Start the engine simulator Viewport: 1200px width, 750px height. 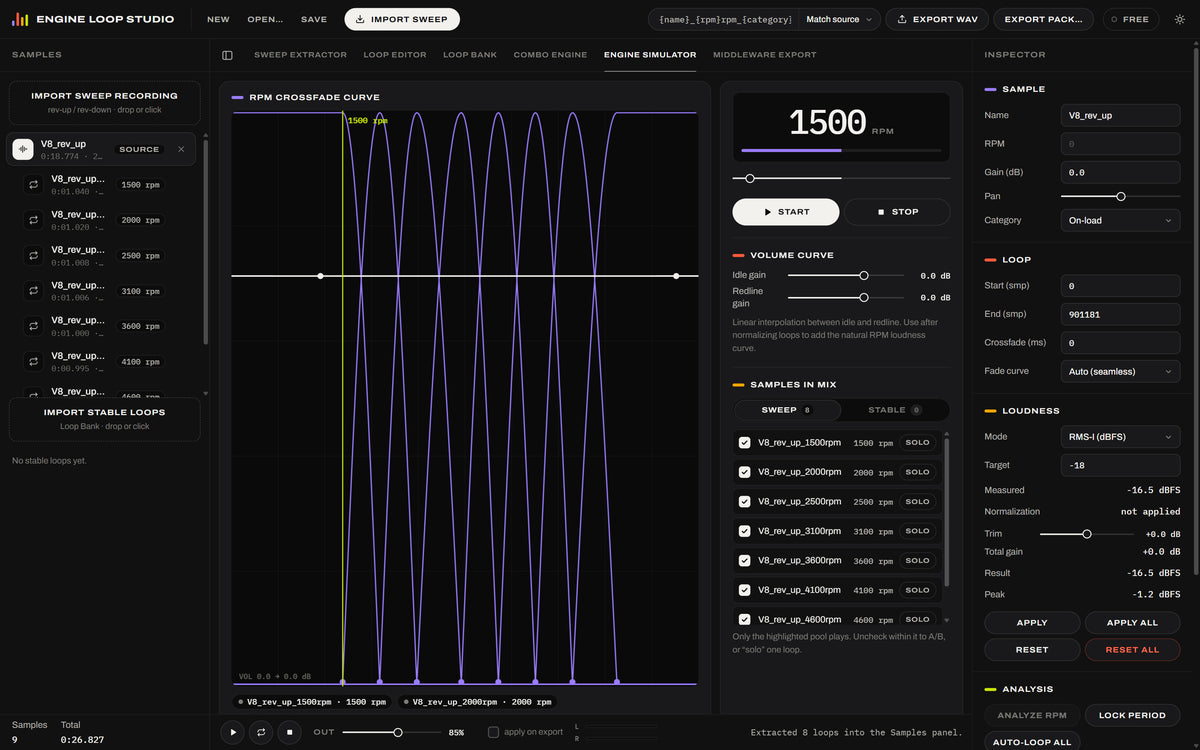[x=786, y=212]
